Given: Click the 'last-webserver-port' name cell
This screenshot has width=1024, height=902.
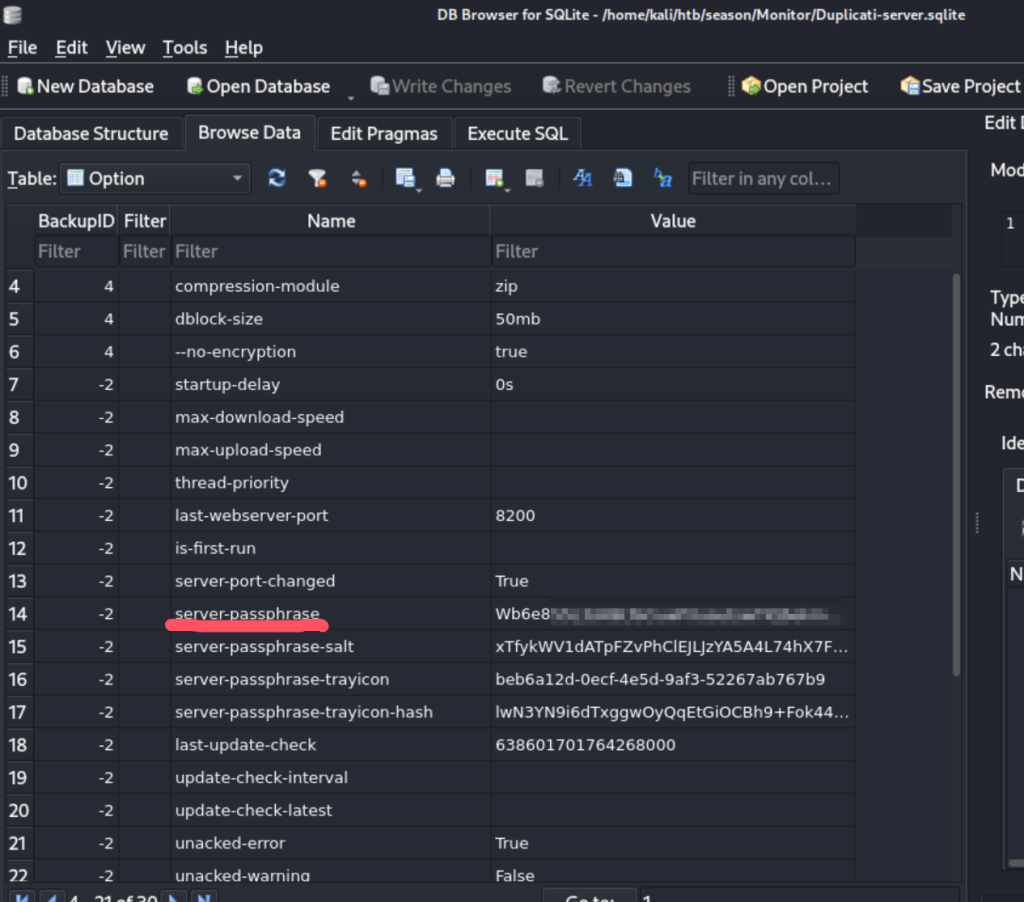Looking at the screenshot, I should (330, 515).
